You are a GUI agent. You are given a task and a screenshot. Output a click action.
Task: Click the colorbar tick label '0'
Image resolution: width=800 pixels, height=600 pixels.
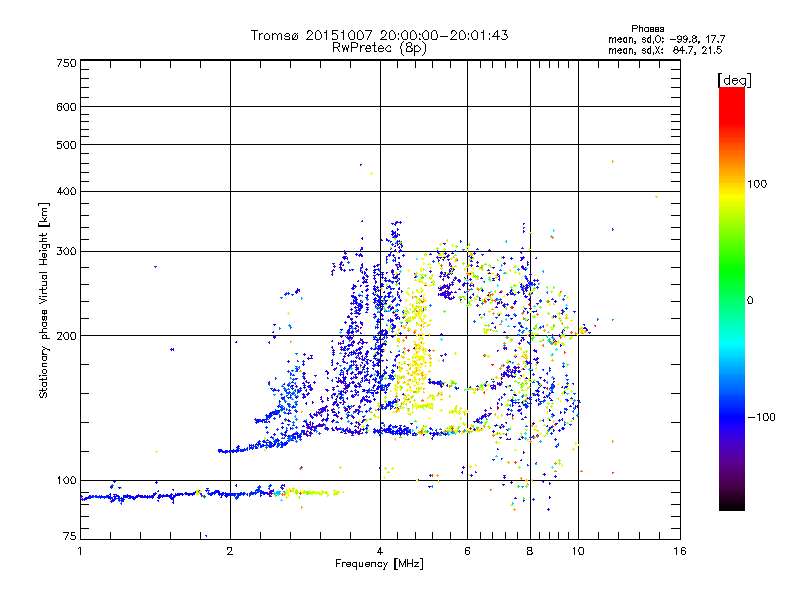[750, 300]
